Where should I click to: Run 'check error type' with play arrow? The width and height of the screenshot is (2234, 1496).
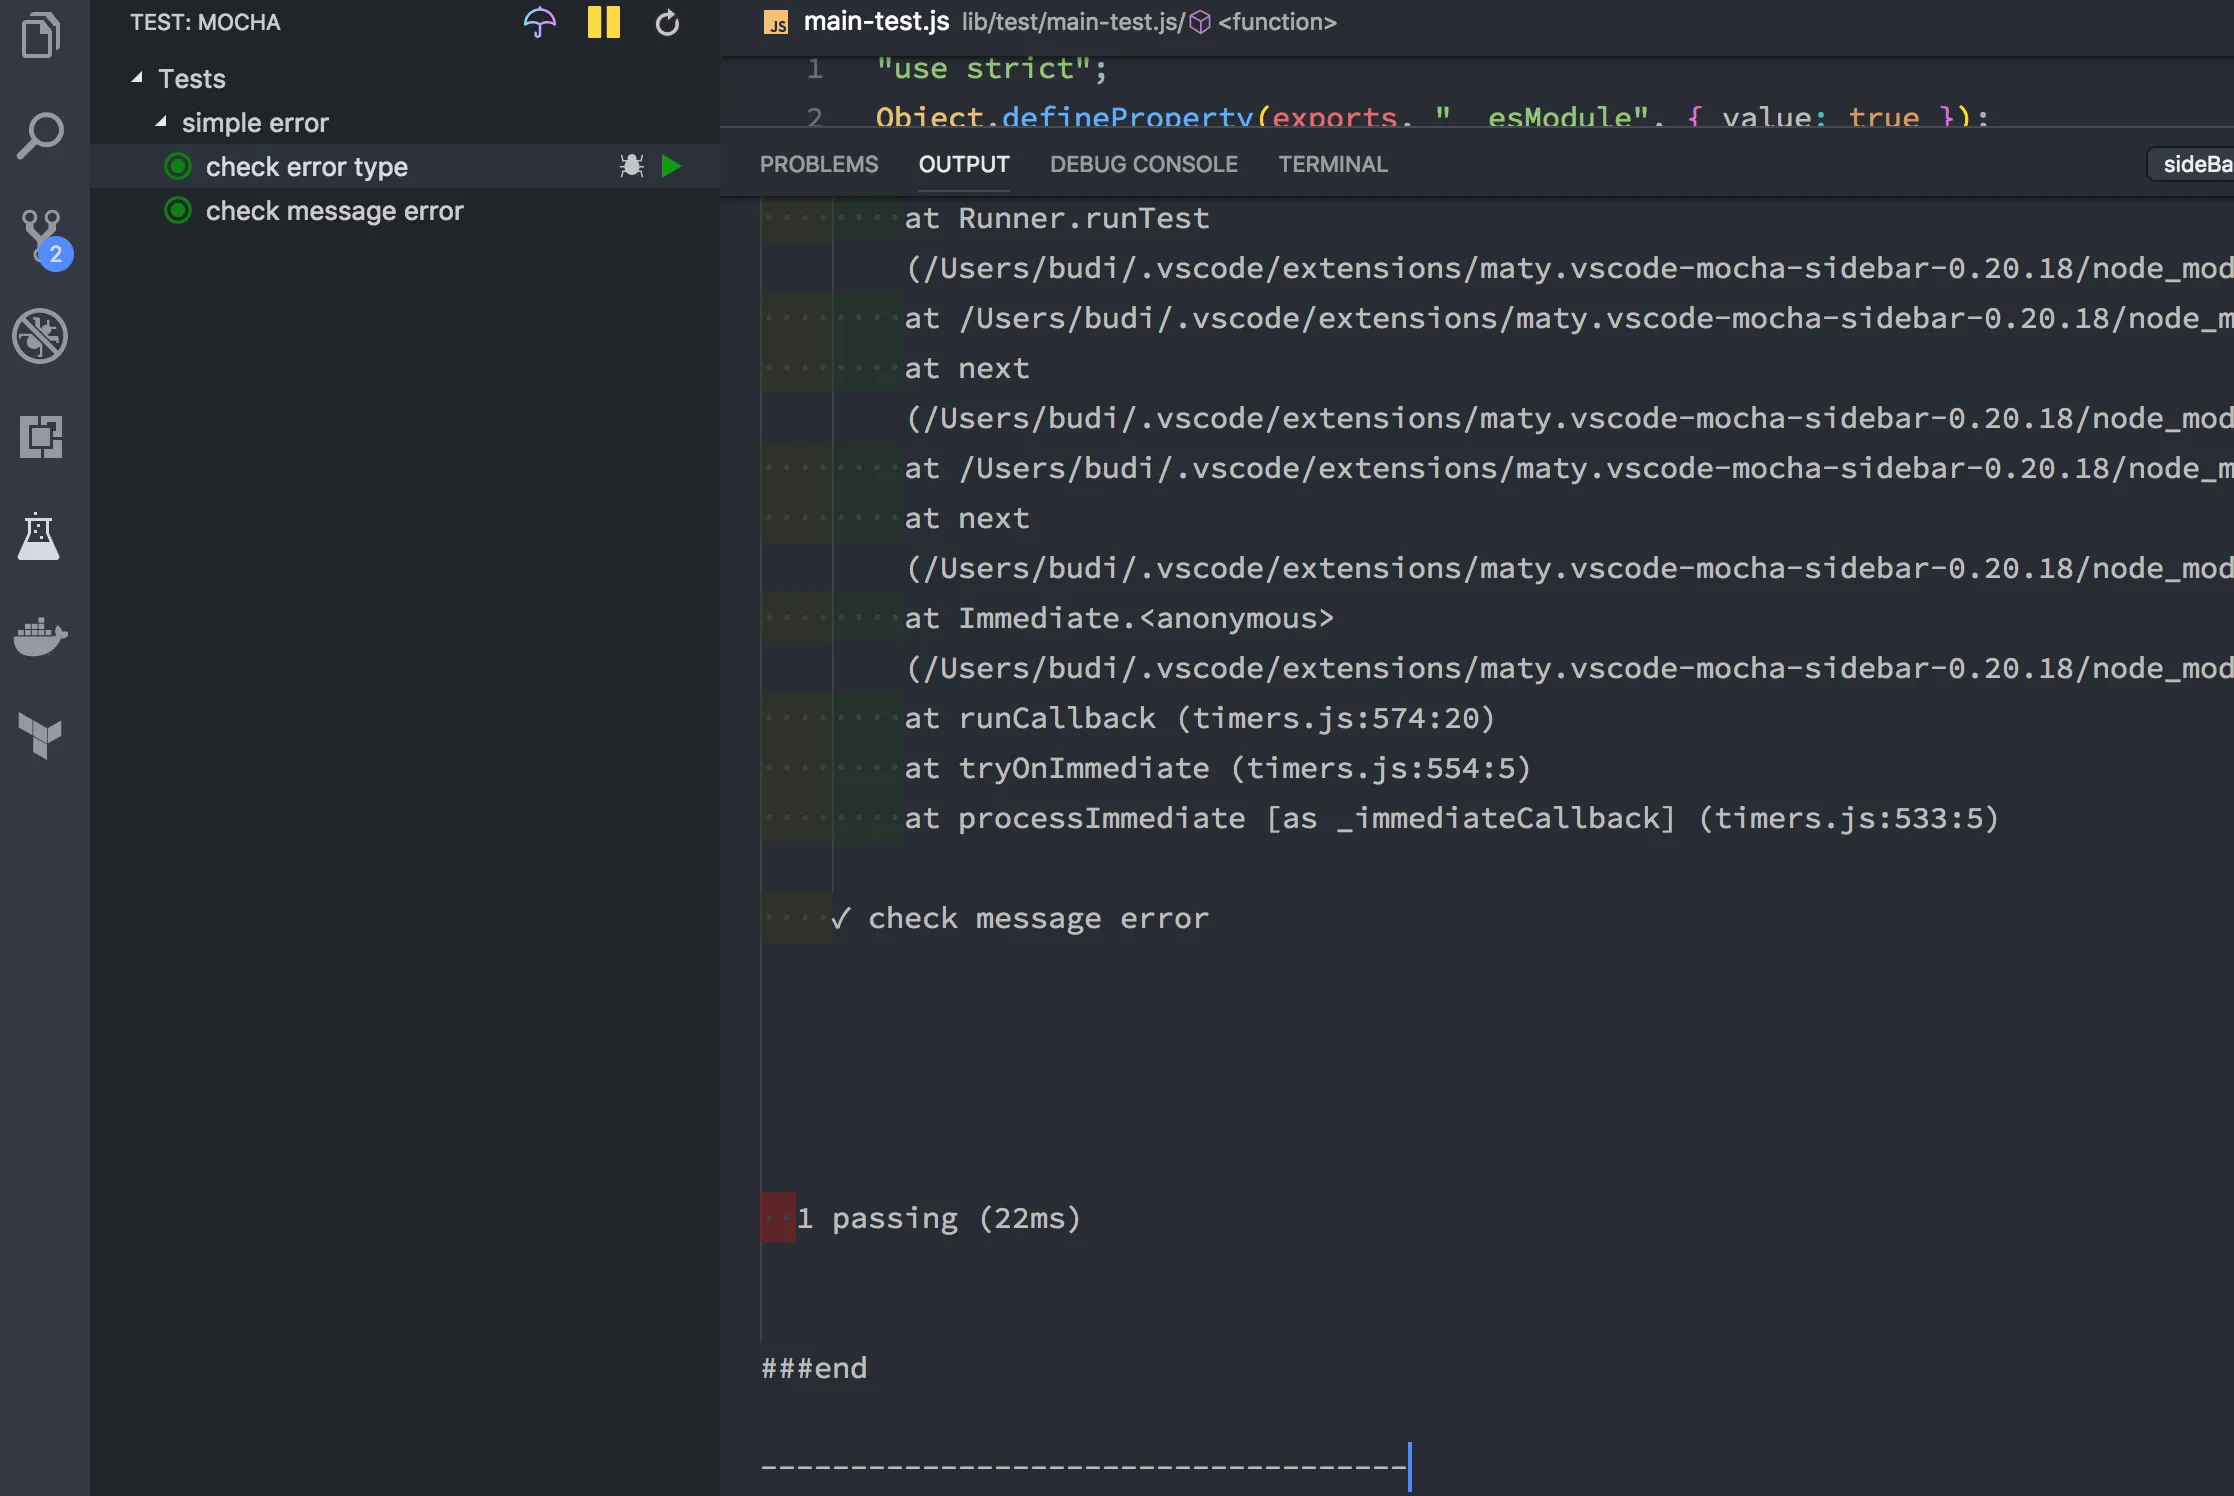(672, 166)
